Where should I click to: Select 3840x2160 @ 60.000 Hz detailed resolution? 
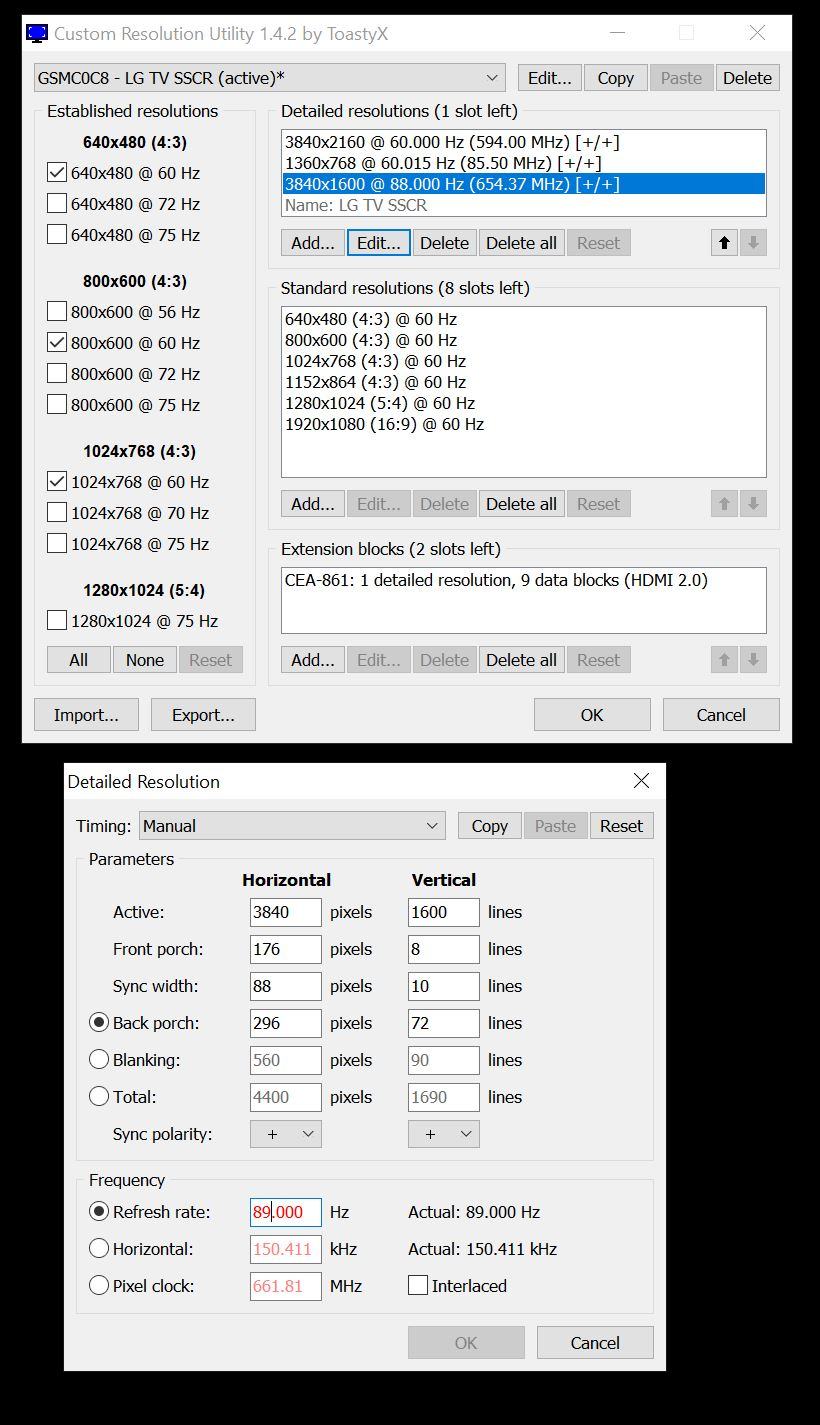tap(524, 142)
